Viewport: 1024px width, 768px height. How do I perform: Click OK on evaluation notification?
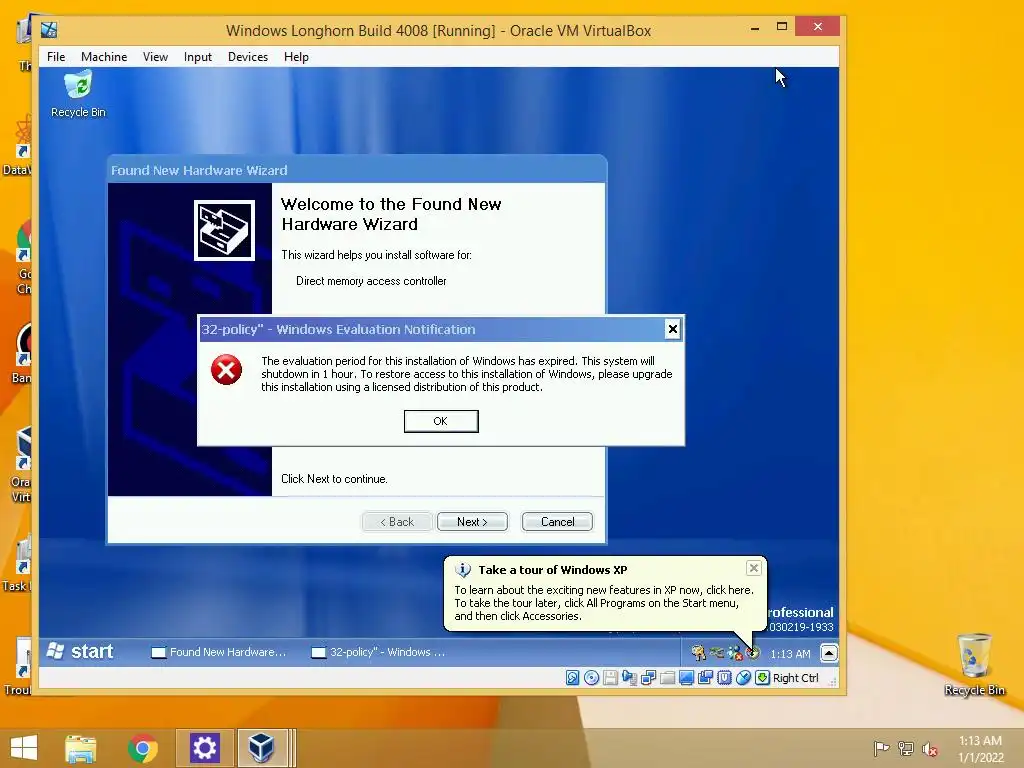point(441,421)
